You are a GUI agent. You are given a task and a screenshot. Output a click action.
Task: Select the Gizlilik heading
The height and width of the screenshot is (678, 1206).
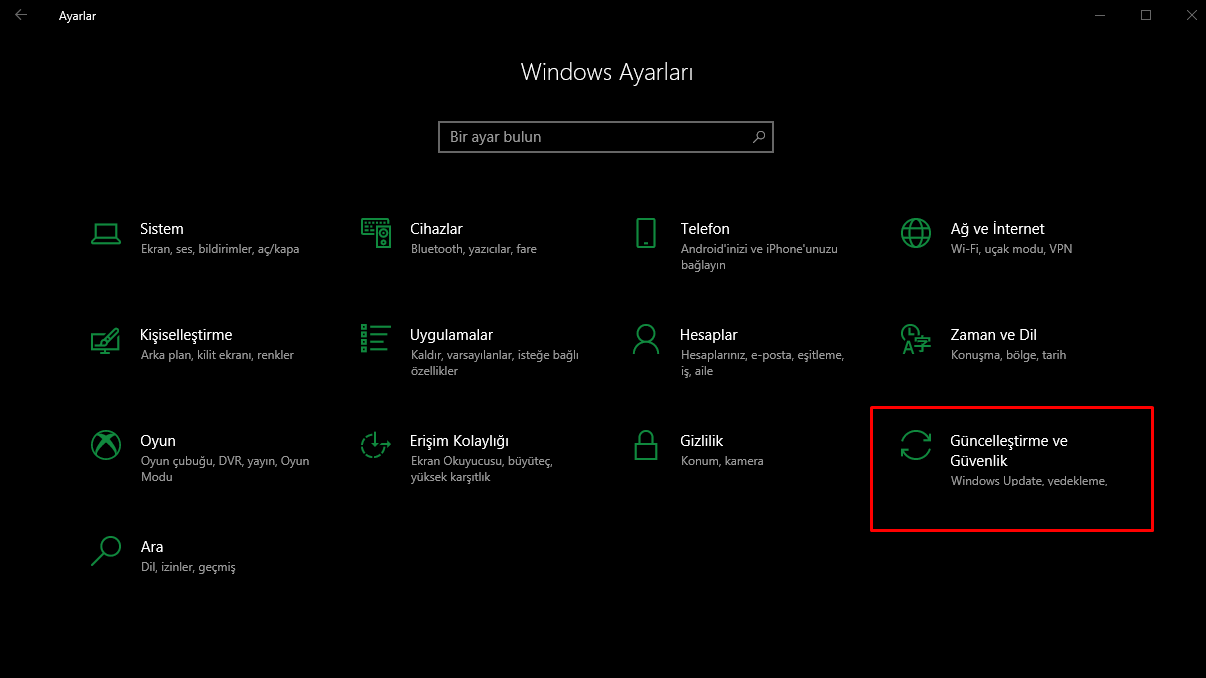pos(702,441)
